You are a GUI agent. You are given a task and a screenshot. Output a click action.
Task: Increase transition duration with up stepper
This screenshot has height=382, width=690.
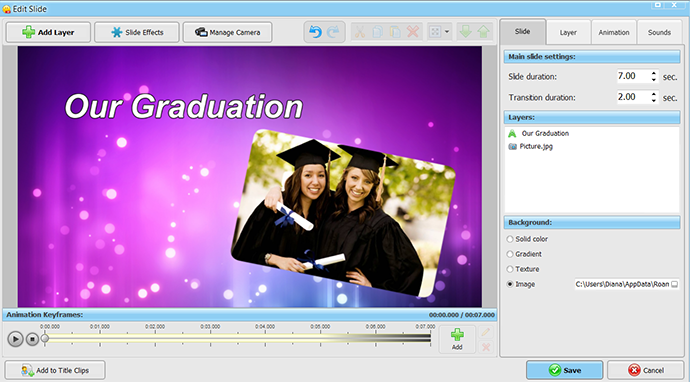coord(654,94)
